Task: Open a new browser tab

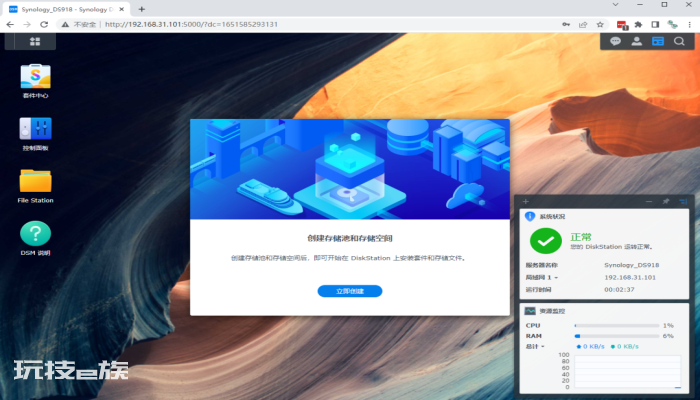Action: pos(142,9)
